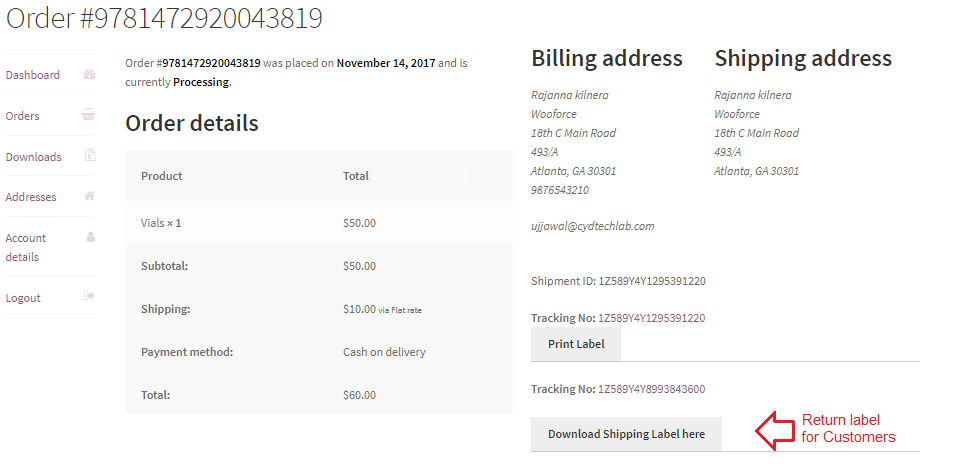The width and height of the screenshot is (964, 464).
Task: Select Logout from sidebar menu
Action: (x=23, y=298)
